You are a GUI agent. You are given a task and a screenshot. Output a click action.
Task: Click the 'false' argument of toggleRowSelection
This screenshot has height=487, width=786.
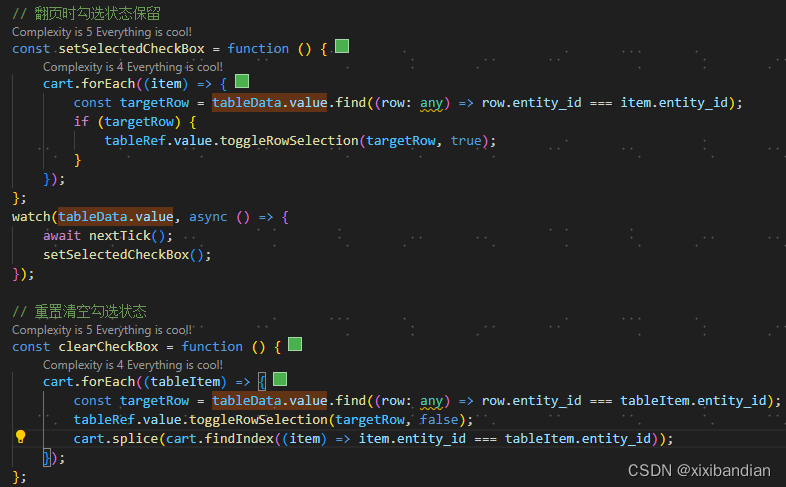[x=439, y=419]
